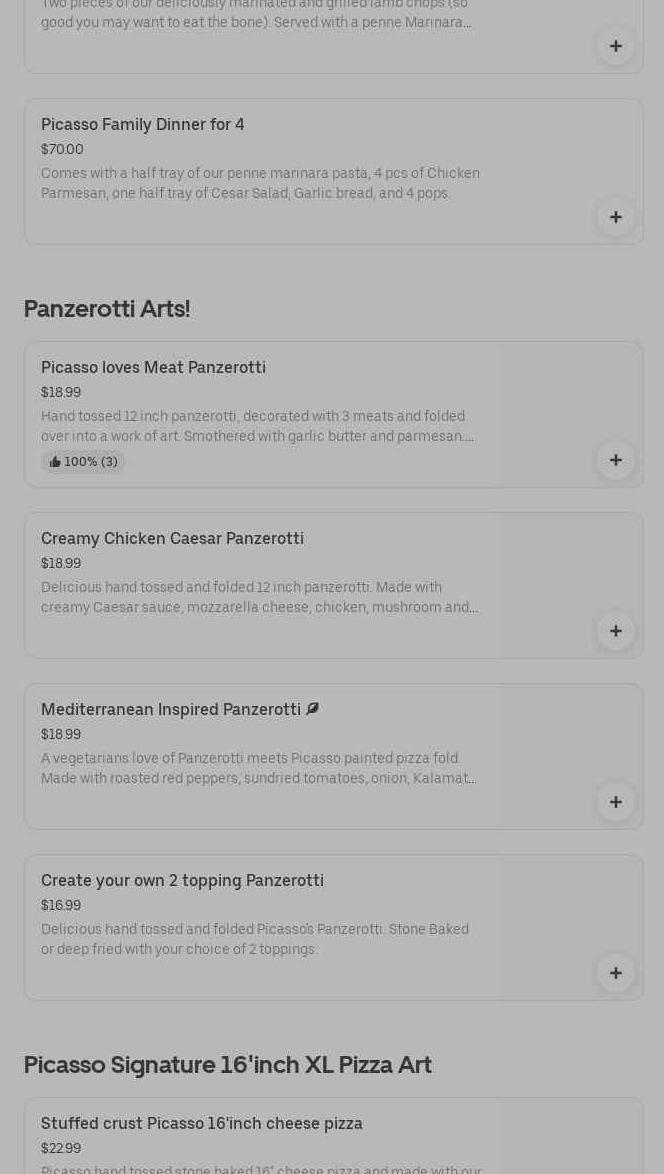This screenshot has width=664, height=1174.
Task: Click the Picasso loves Meat Panzerotti description text
Action: (x=257, y=426)
